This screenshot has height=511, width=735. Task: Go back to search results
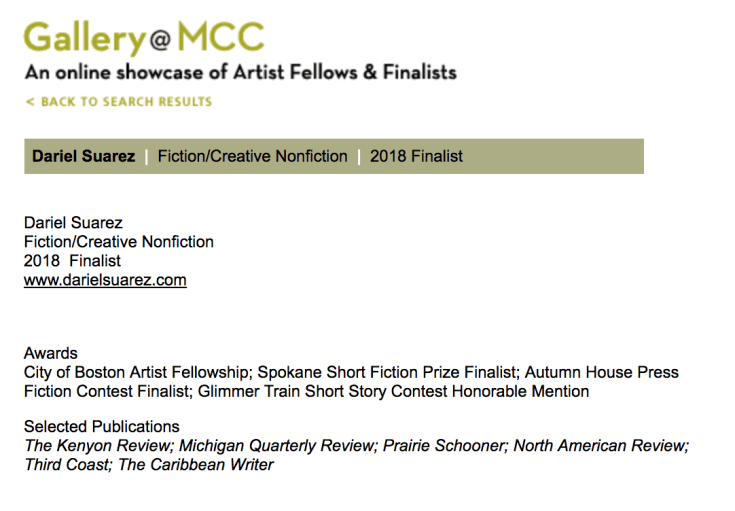(x=119, y=102)
